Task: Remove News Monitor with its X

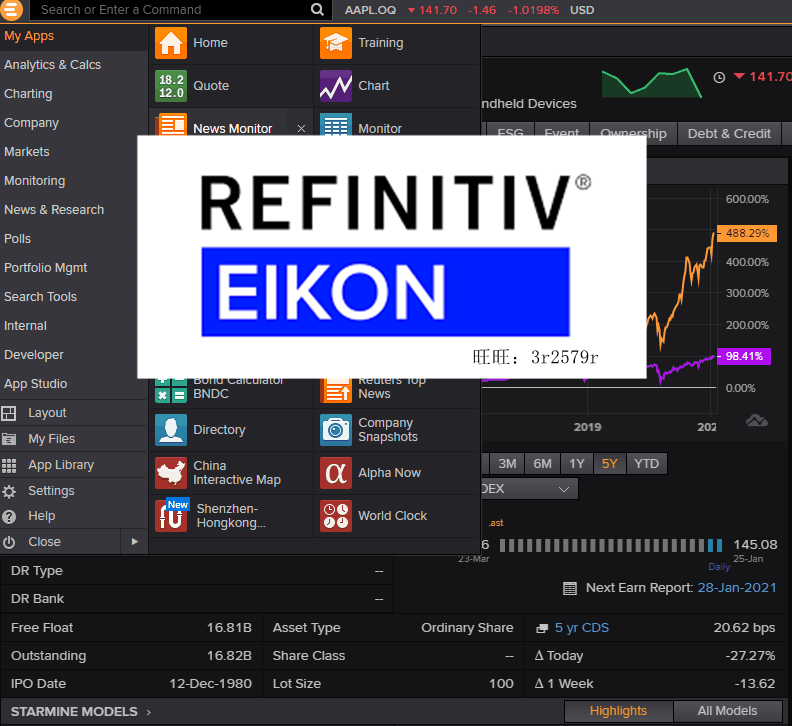Action: 302,129
